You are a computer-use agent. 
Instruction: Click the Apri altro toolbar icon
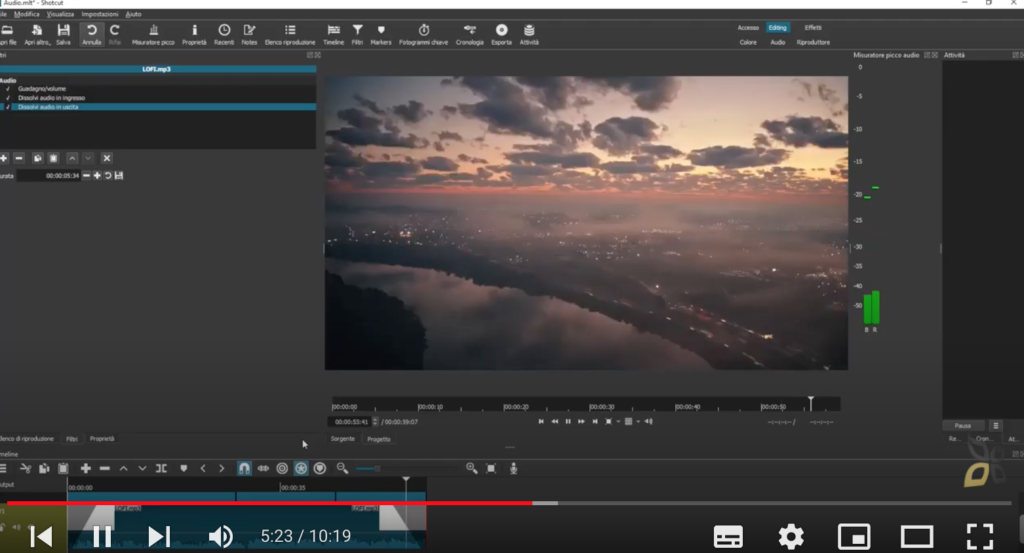click(x=37, y=35)
